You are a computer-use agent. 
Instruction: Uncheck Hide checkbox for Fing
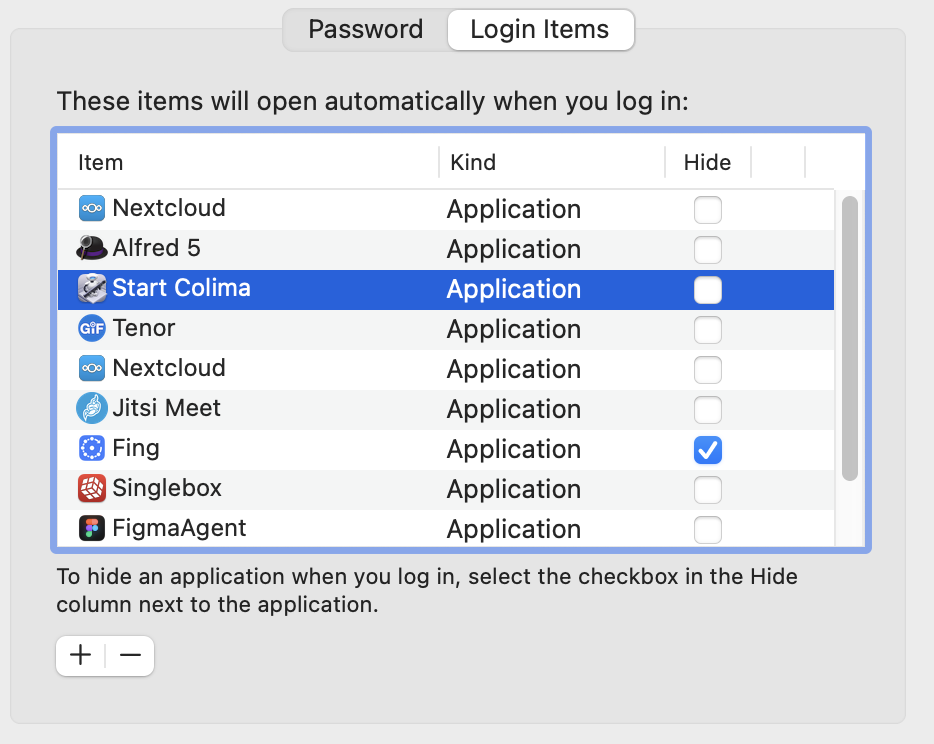[x=708, y=450]
